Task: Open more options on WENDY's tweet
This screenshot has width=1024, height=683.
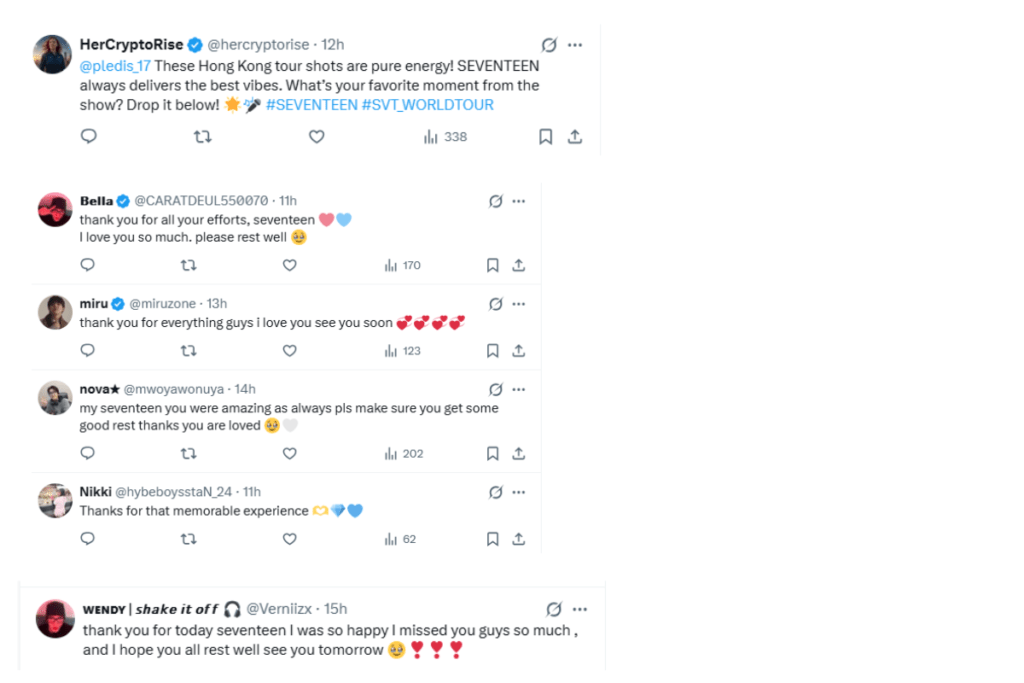Action: tap(581, 608)
